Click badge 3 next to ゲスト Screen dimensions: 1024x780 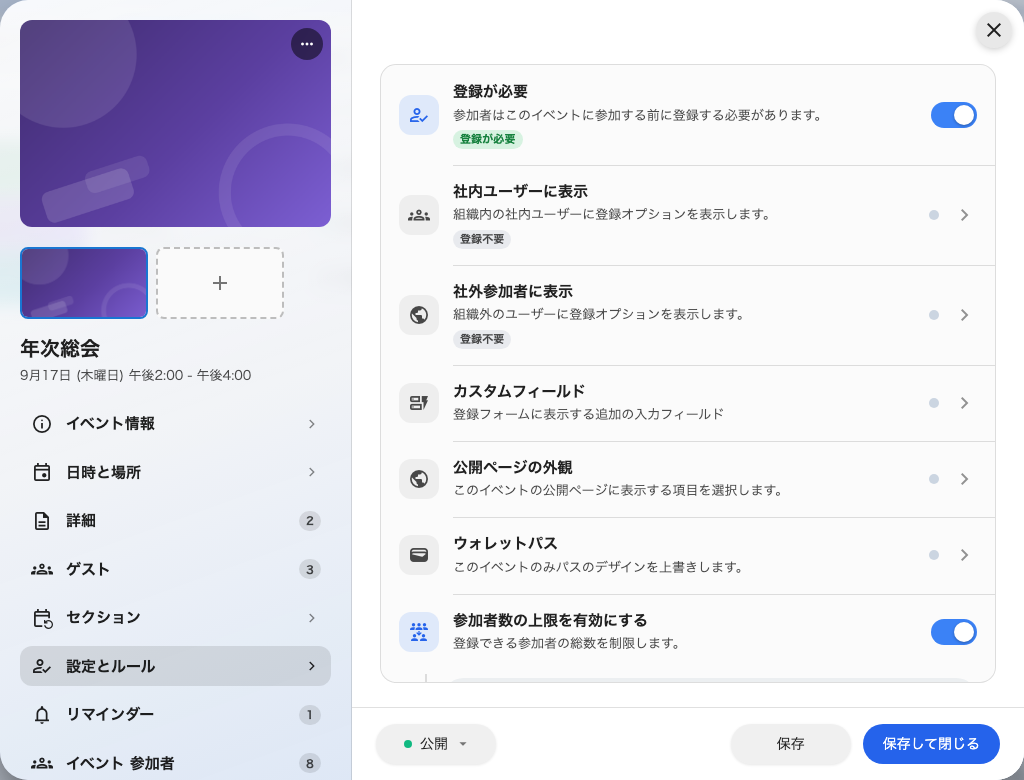310,570
